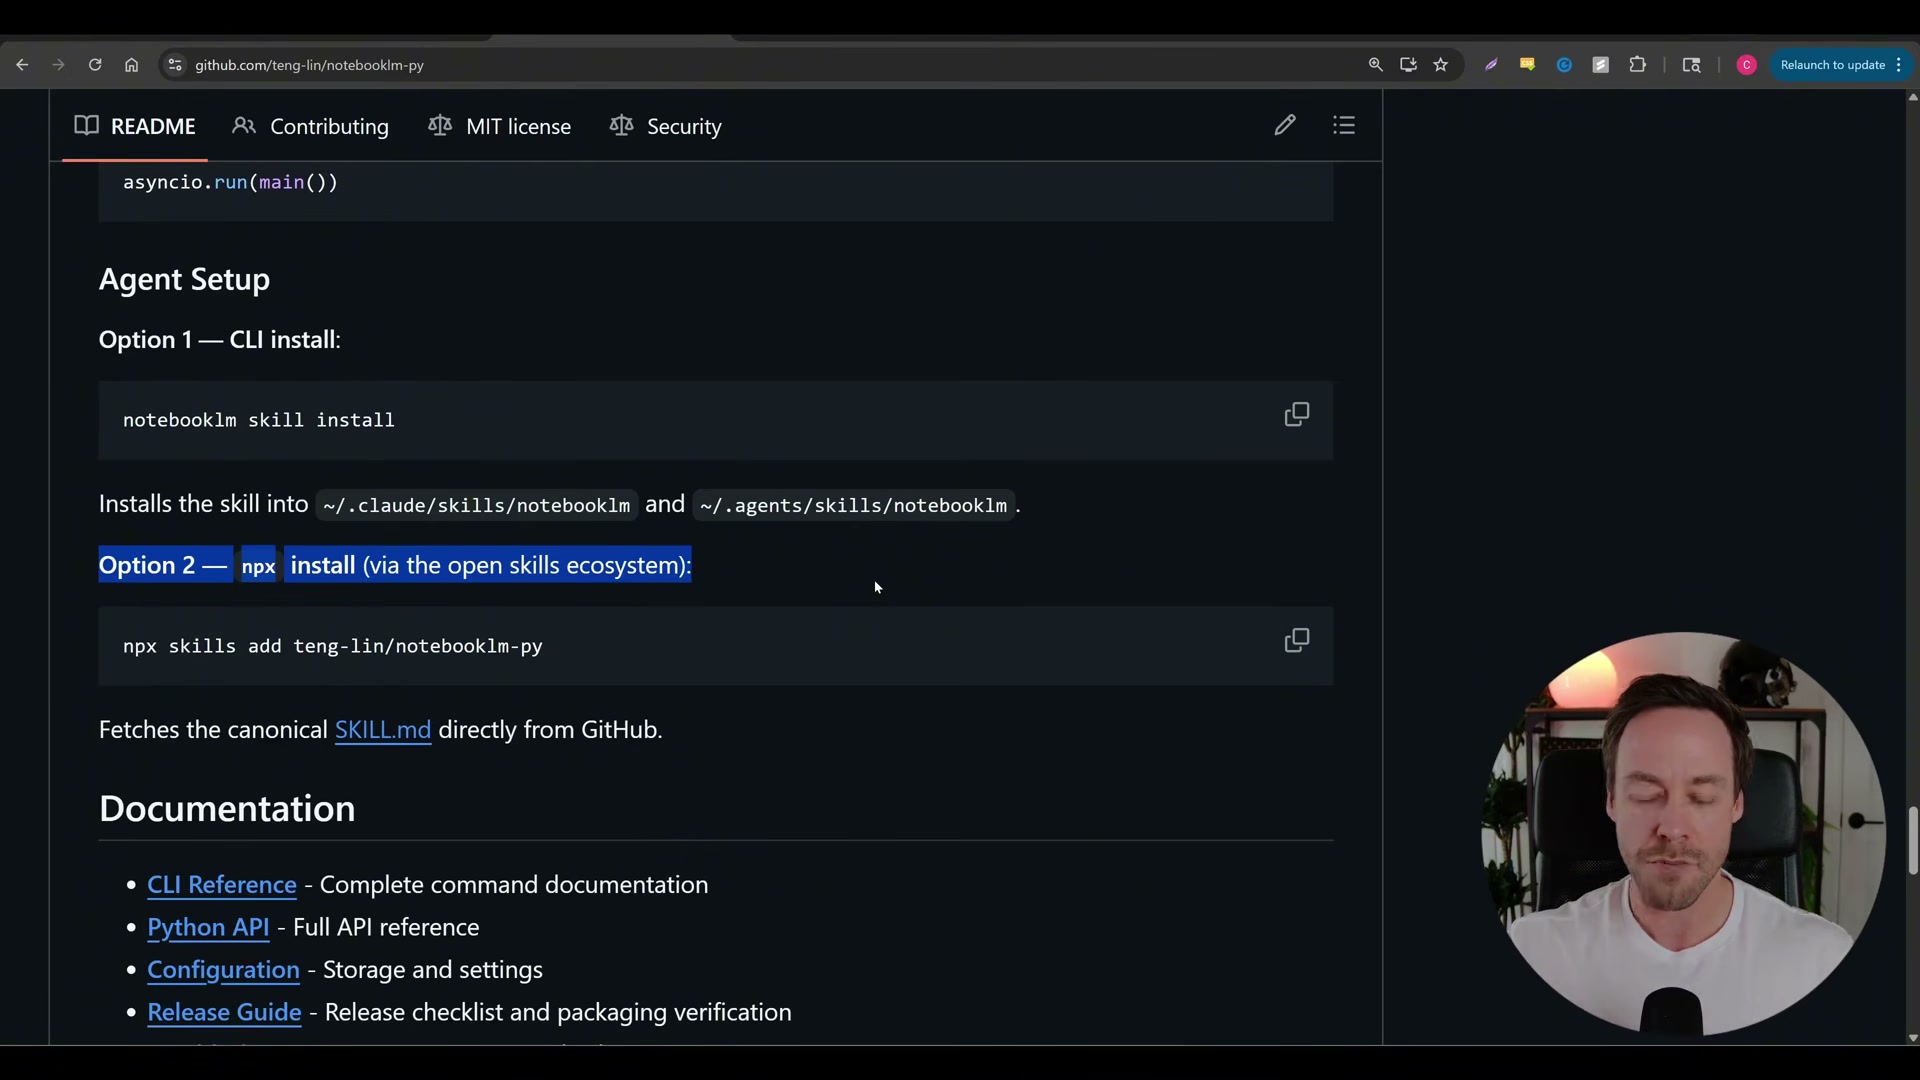This screenshot has width=1920, height=1080.
Task: Click the Option 1 — CLI install text
Action: click(219, 340)
